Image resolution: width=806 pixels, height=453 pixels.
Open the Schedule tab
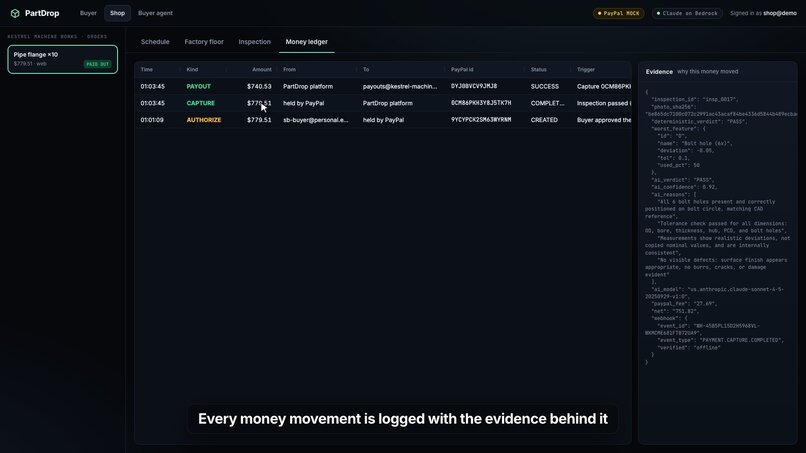155,42
